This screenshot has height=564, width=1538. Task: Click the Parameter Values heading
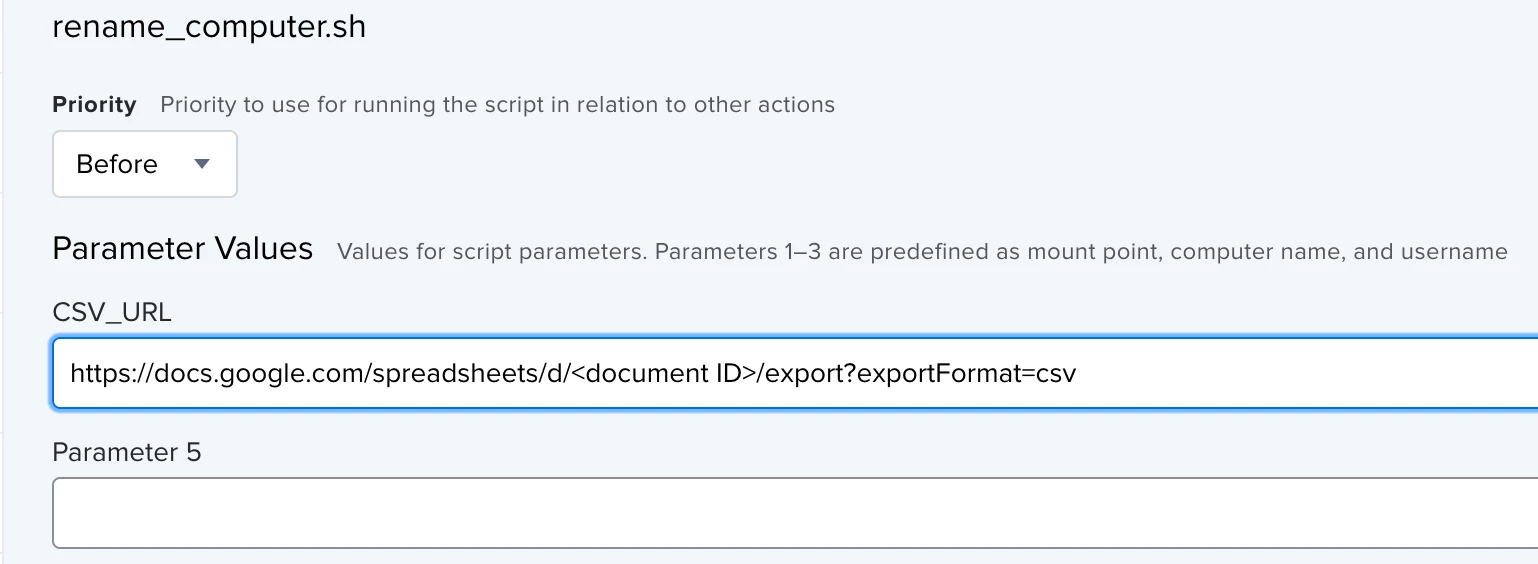coord(182,248)
